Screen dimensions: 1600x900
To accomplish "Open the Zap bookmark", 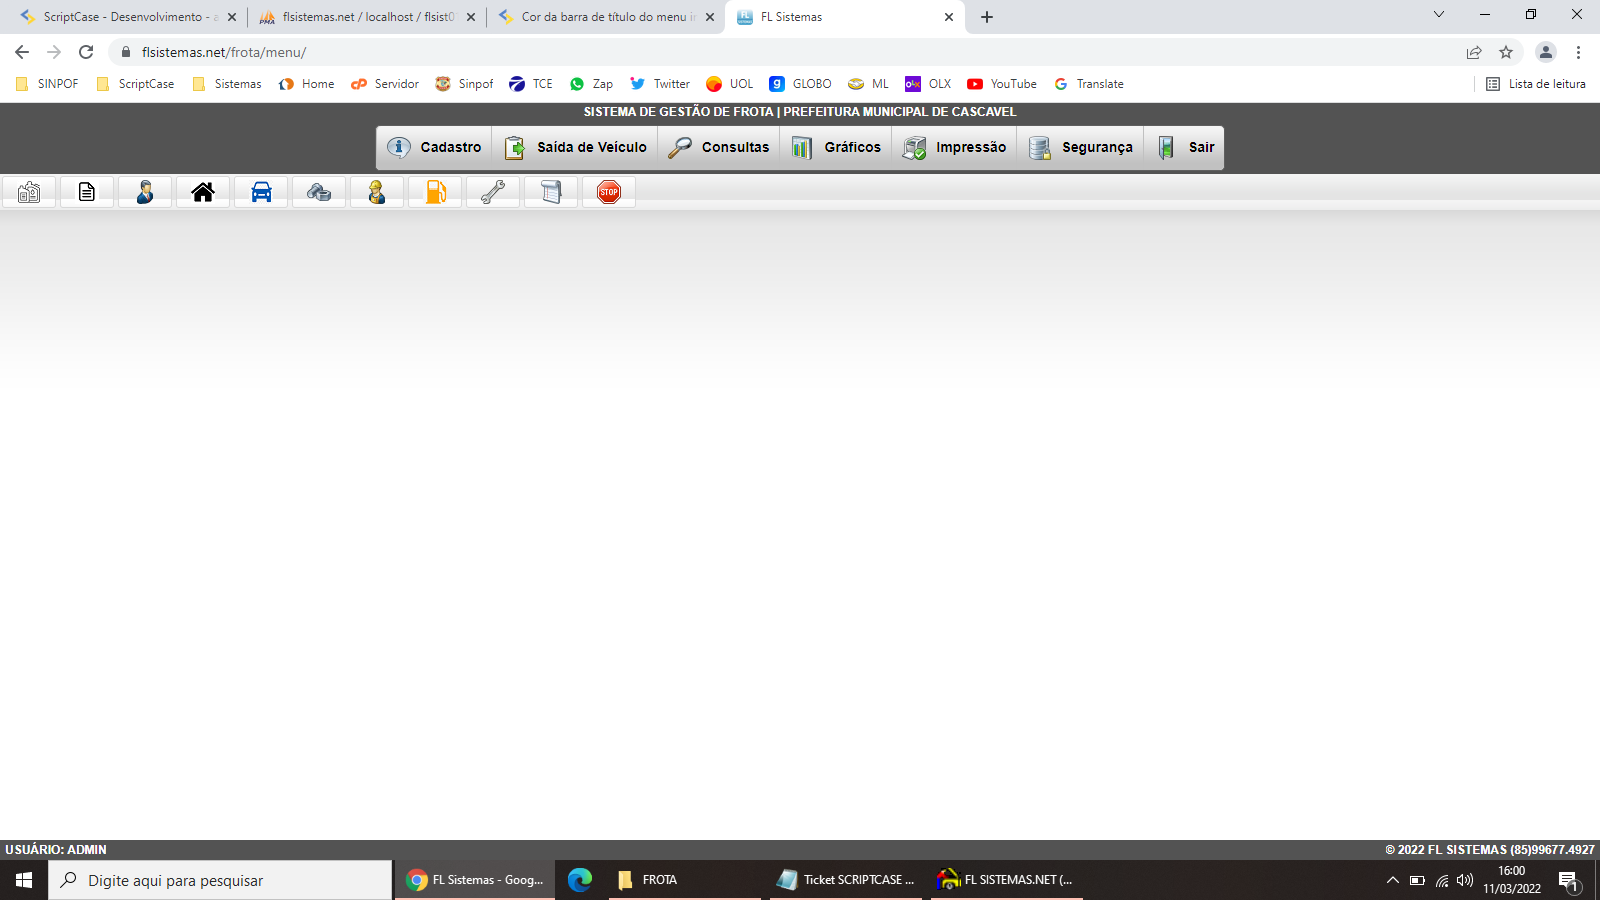I will point(592,84).
